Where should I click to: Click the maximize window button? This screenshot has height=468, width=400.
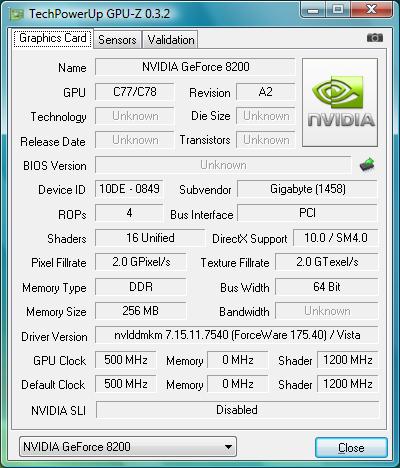[x=338, y=10]
